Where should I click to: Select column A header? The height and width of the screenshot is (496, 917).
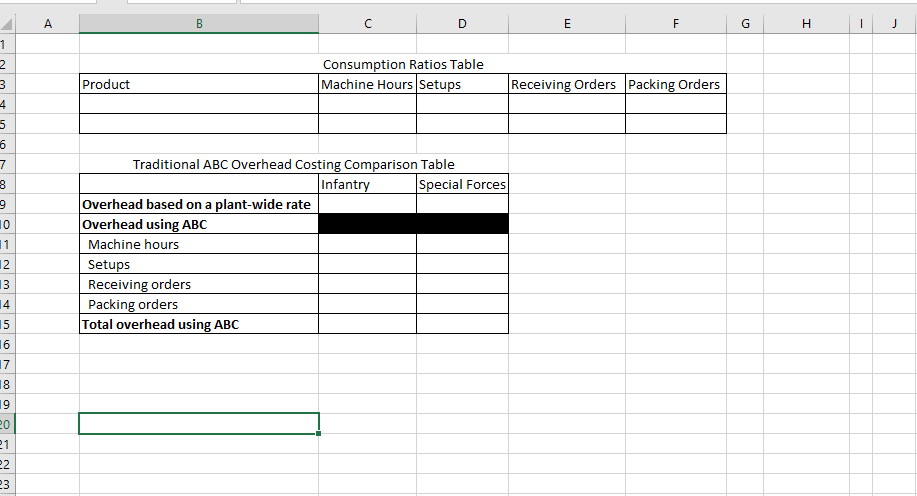[47, 24]
